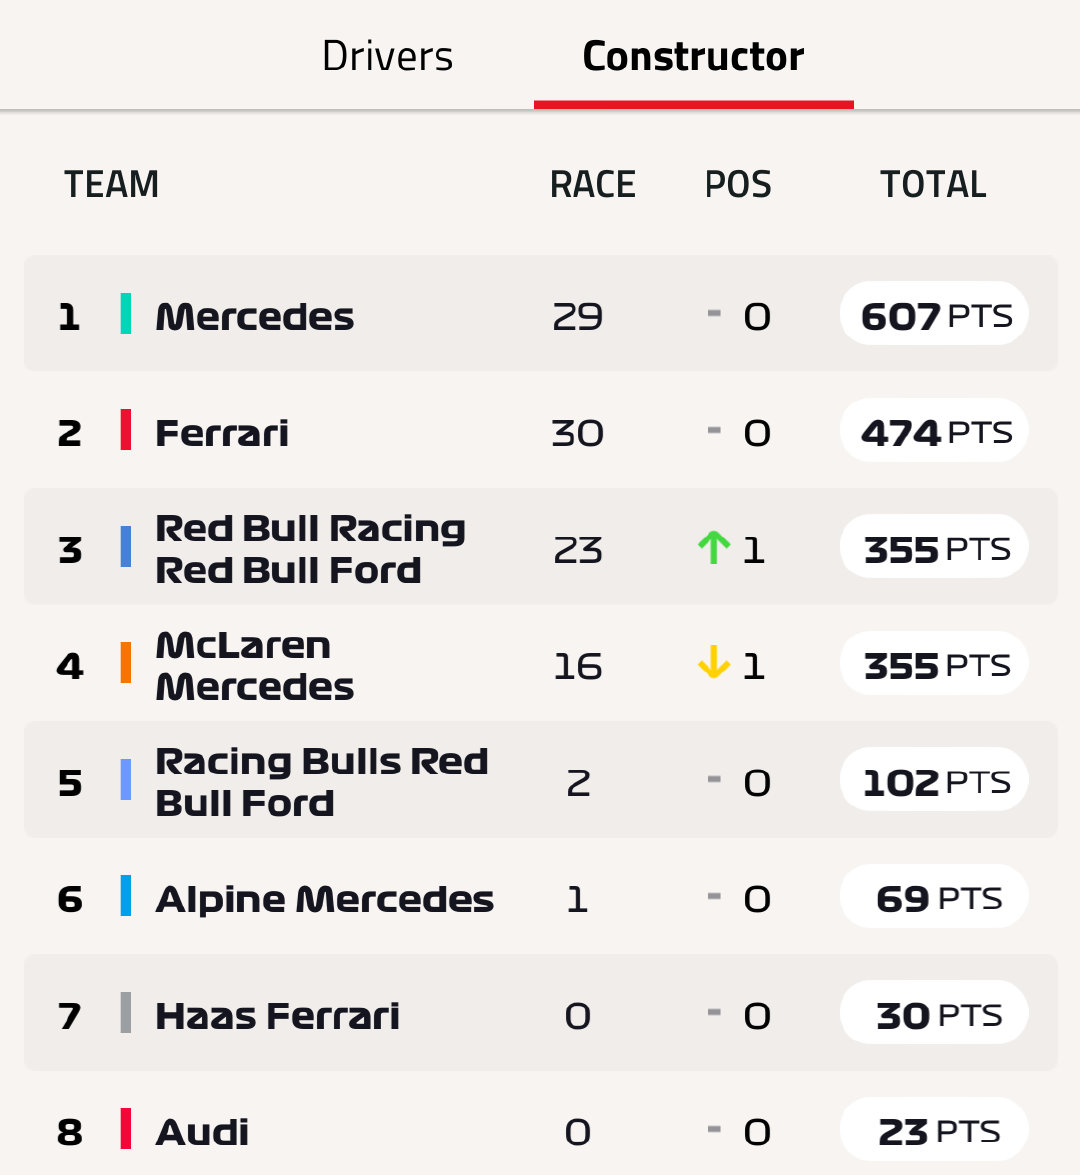Screen dimensions: 1080x1175
Task: Click the 474 PTS total badge
Action: (934, 430)
